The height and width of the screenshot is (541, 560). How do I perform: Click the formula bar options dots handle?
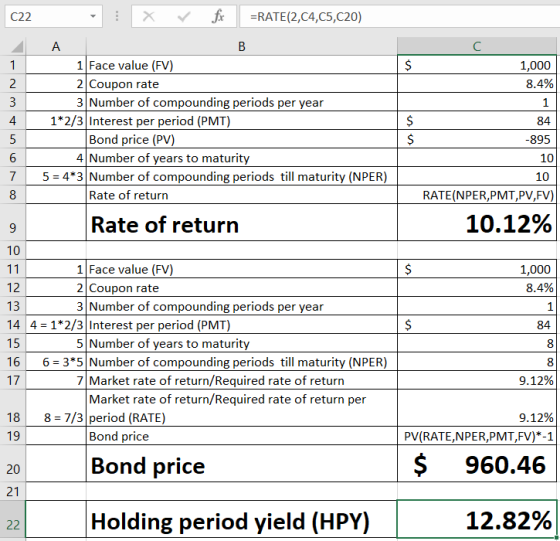pos(117,16)
